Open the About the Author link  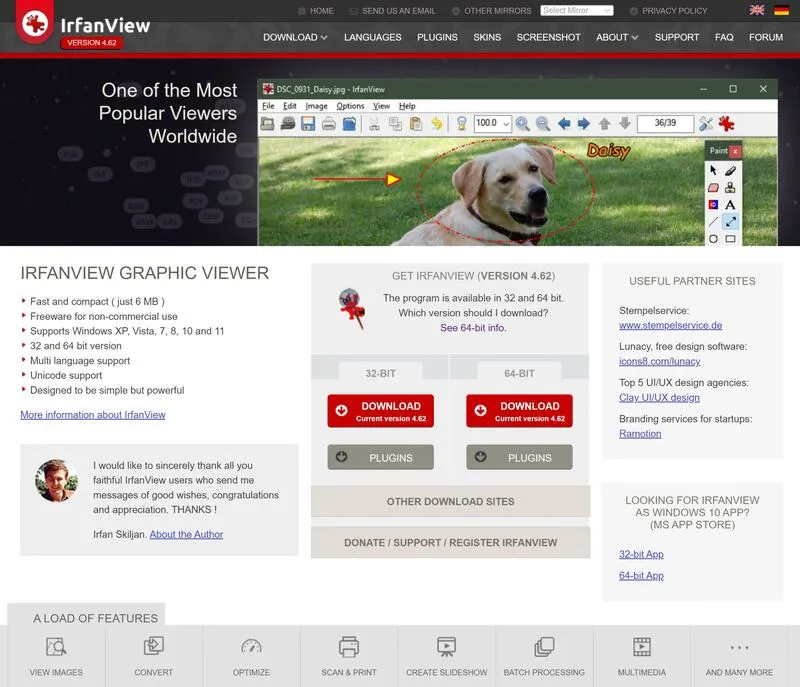click(x=186, y=534)
